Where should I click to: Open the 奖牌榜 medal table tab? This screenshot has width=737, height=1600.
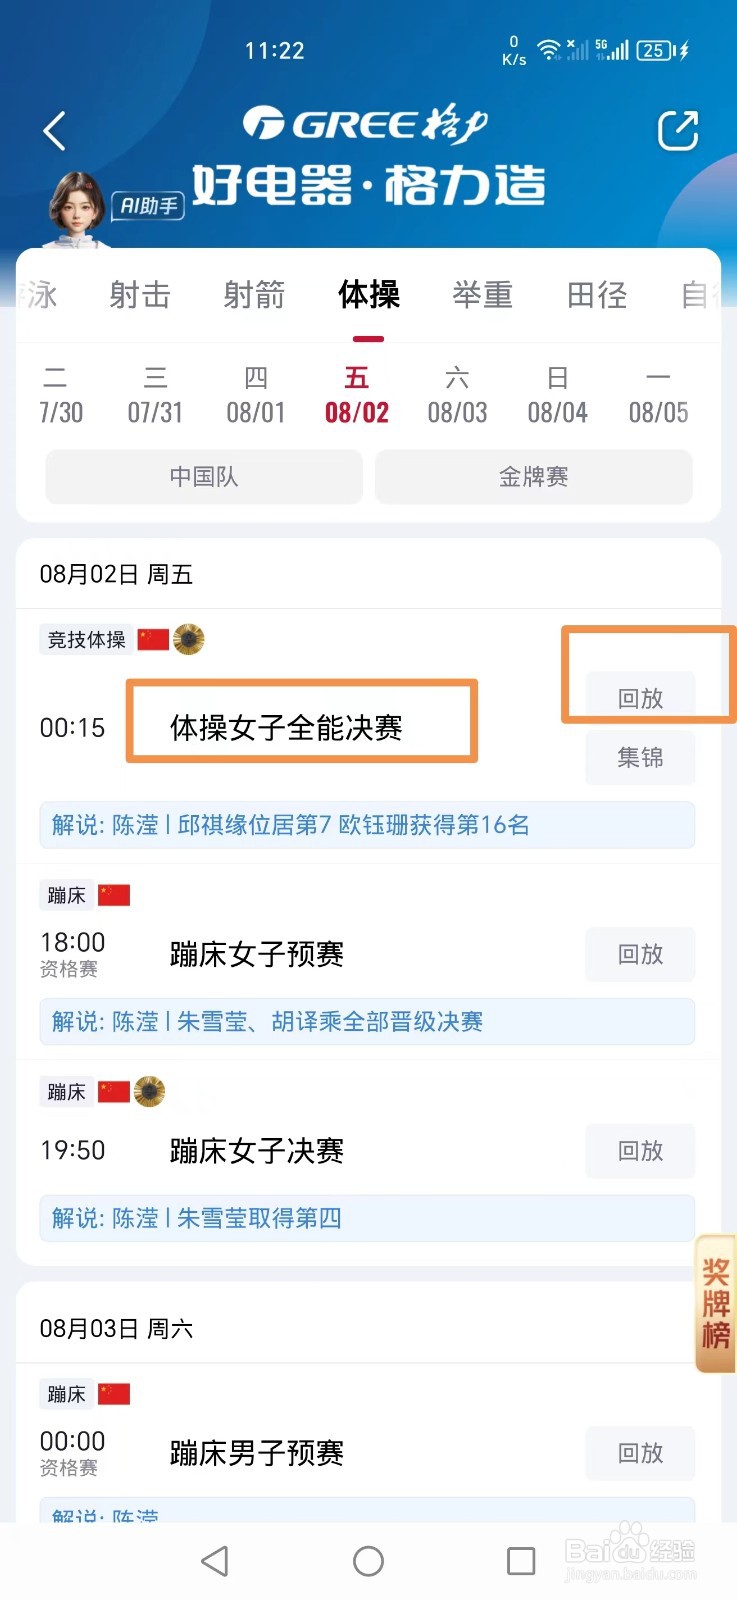point(715,1303)
